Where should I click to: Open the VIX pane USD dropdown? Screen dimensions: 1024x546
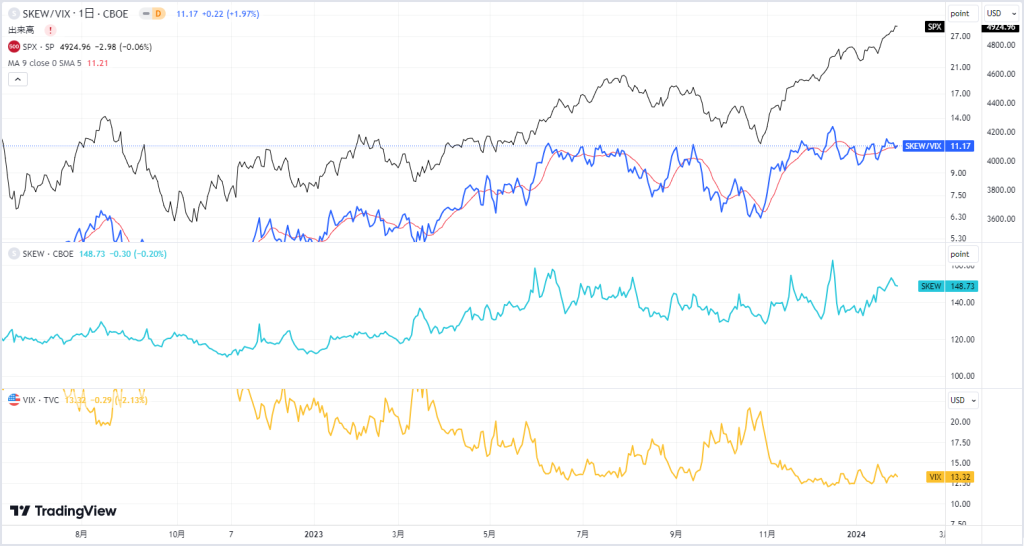click(x=964, y=400)
